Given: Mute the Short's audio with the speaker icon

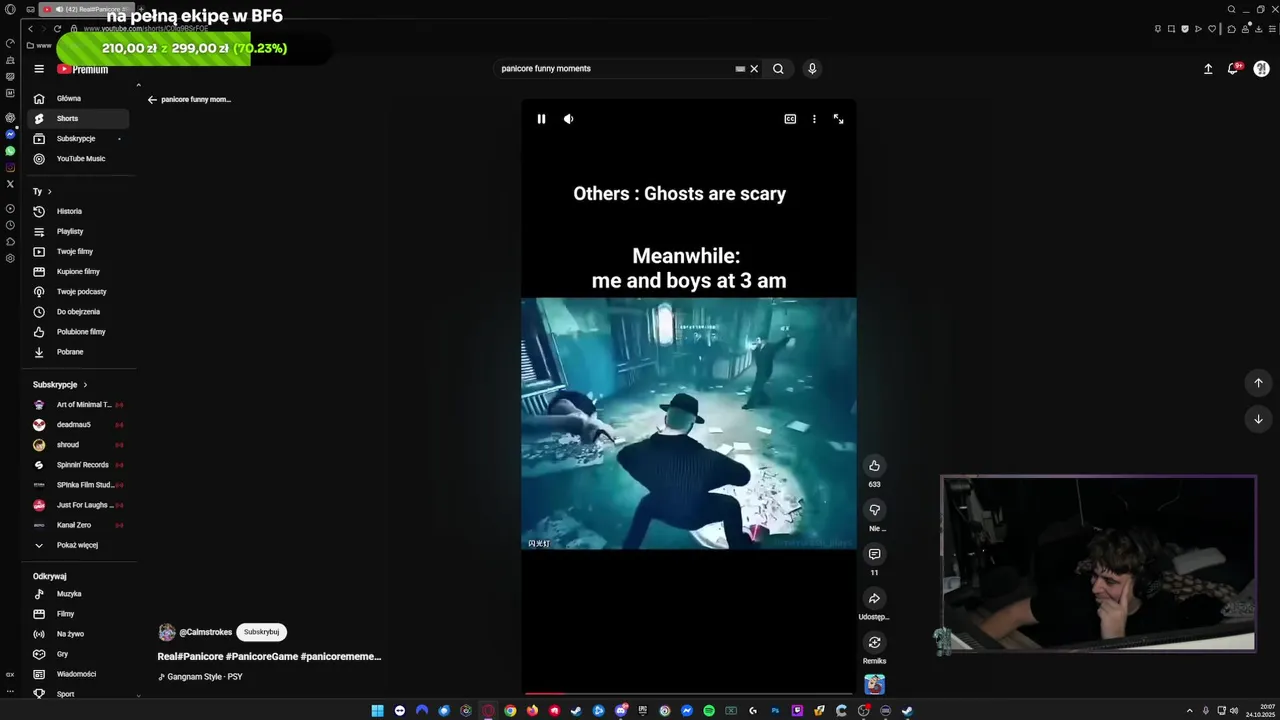Looking at the screenshot, I should (x=568, y=119).
